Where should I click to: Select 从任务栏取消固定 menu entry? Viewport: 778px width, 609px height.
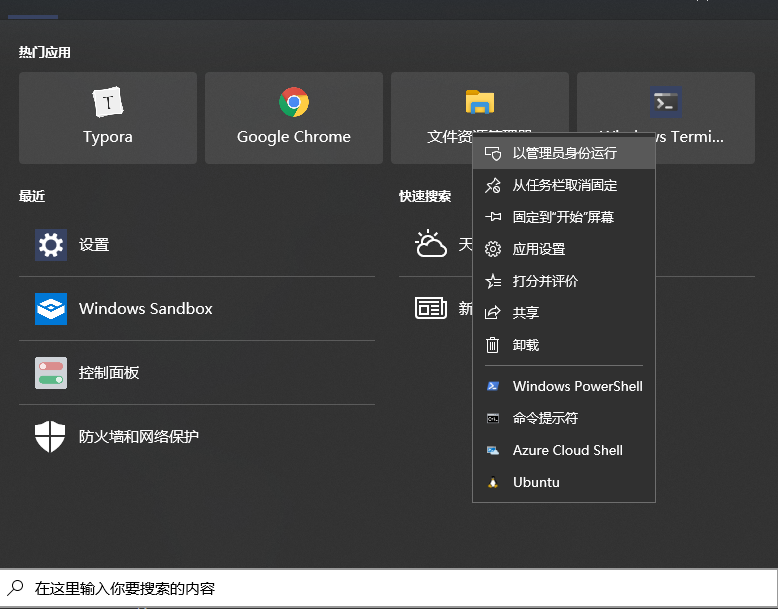(564, 186)
